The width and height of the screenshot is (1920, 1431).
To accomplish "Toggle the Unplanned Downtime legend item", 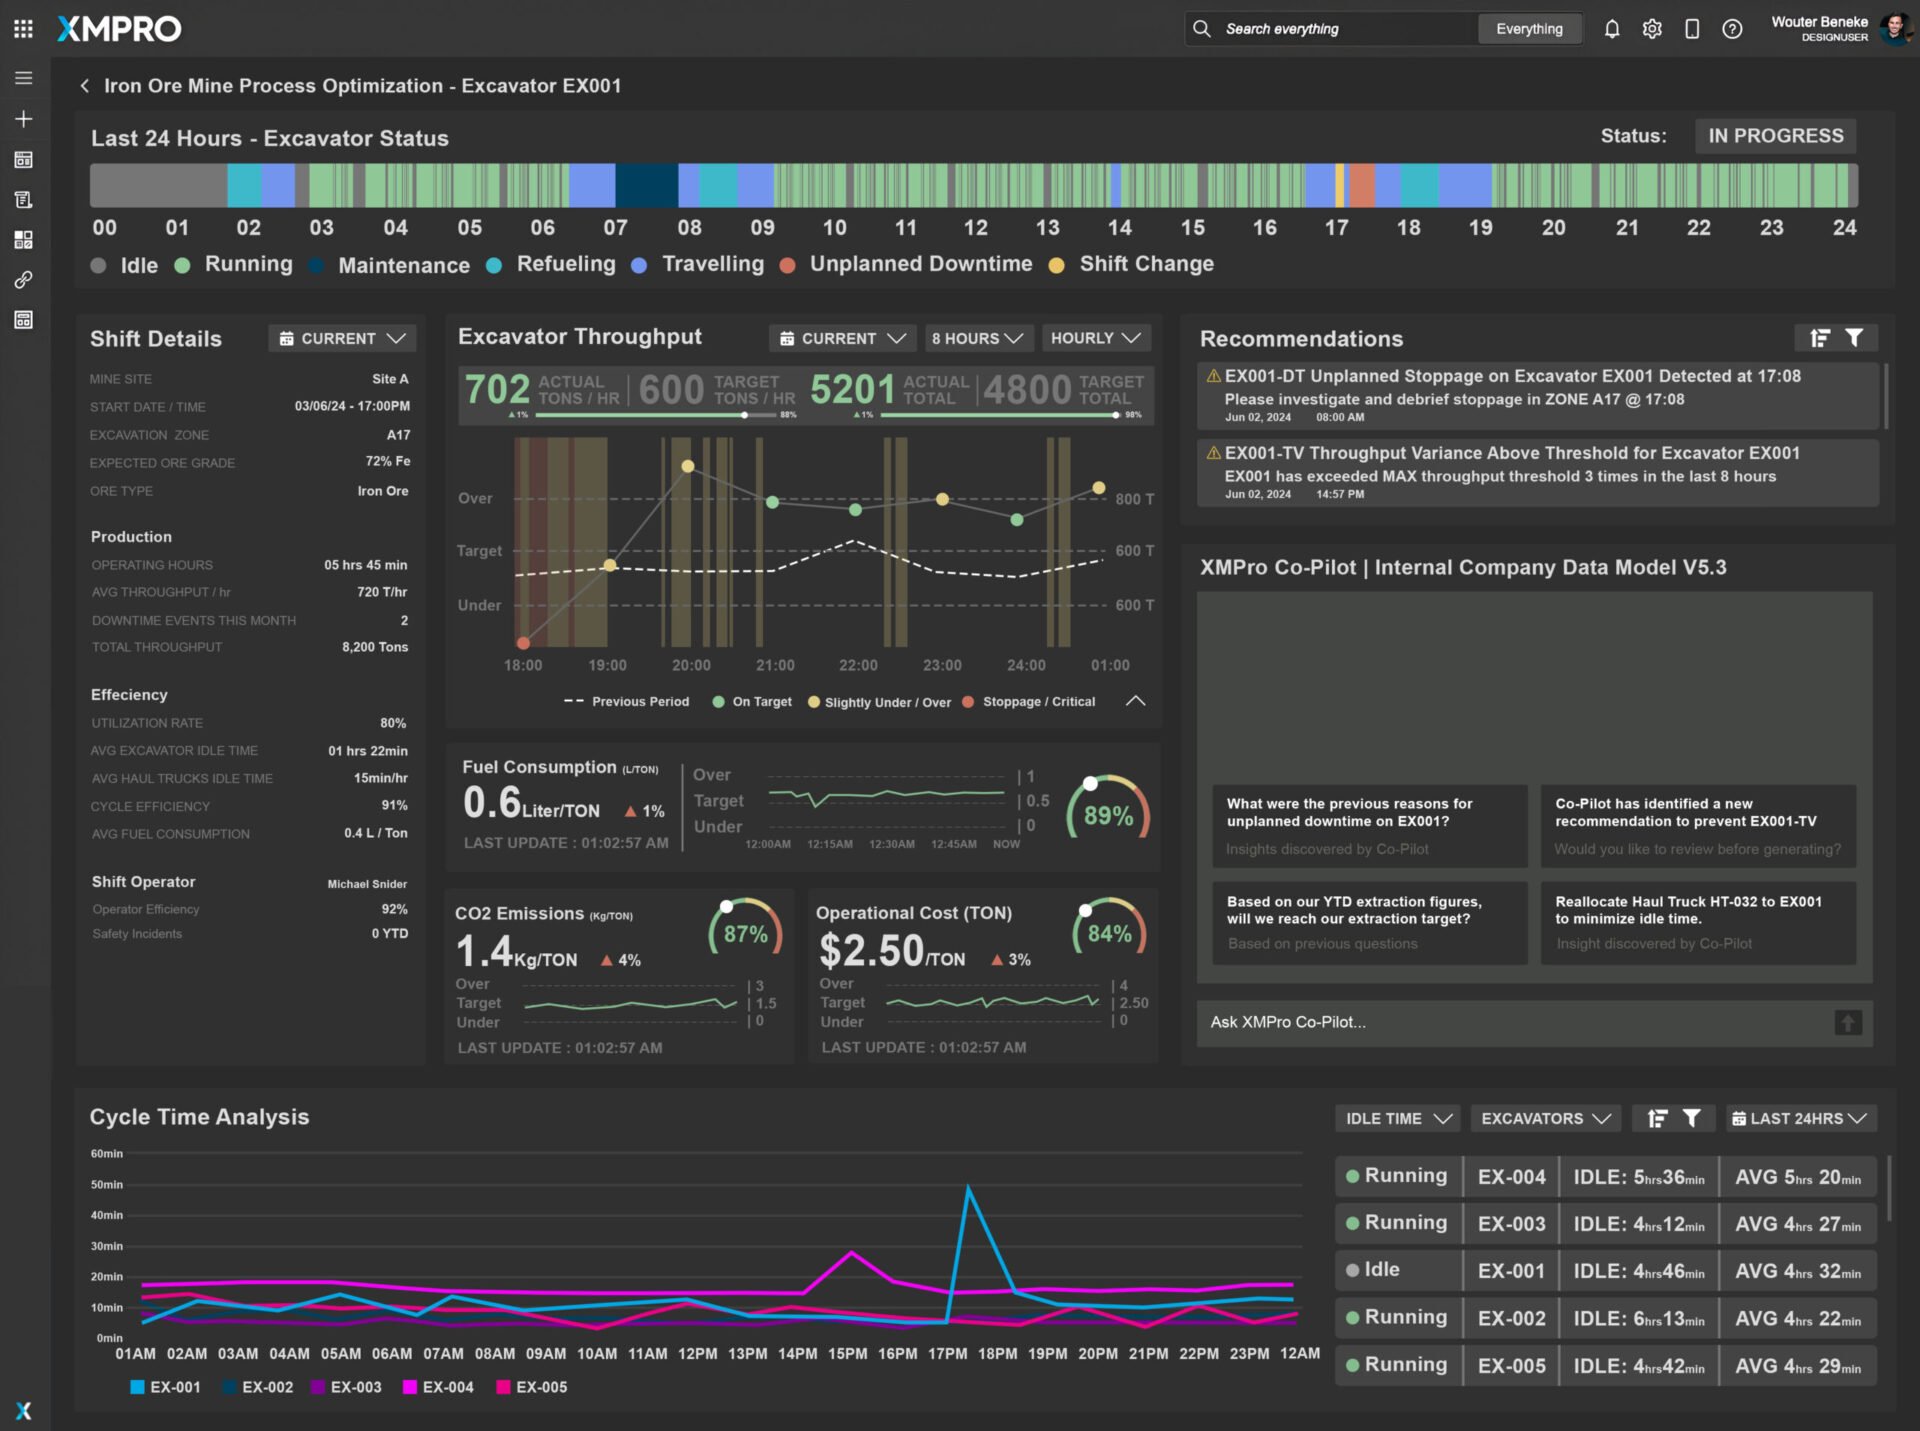I will (x=920, y=264).
